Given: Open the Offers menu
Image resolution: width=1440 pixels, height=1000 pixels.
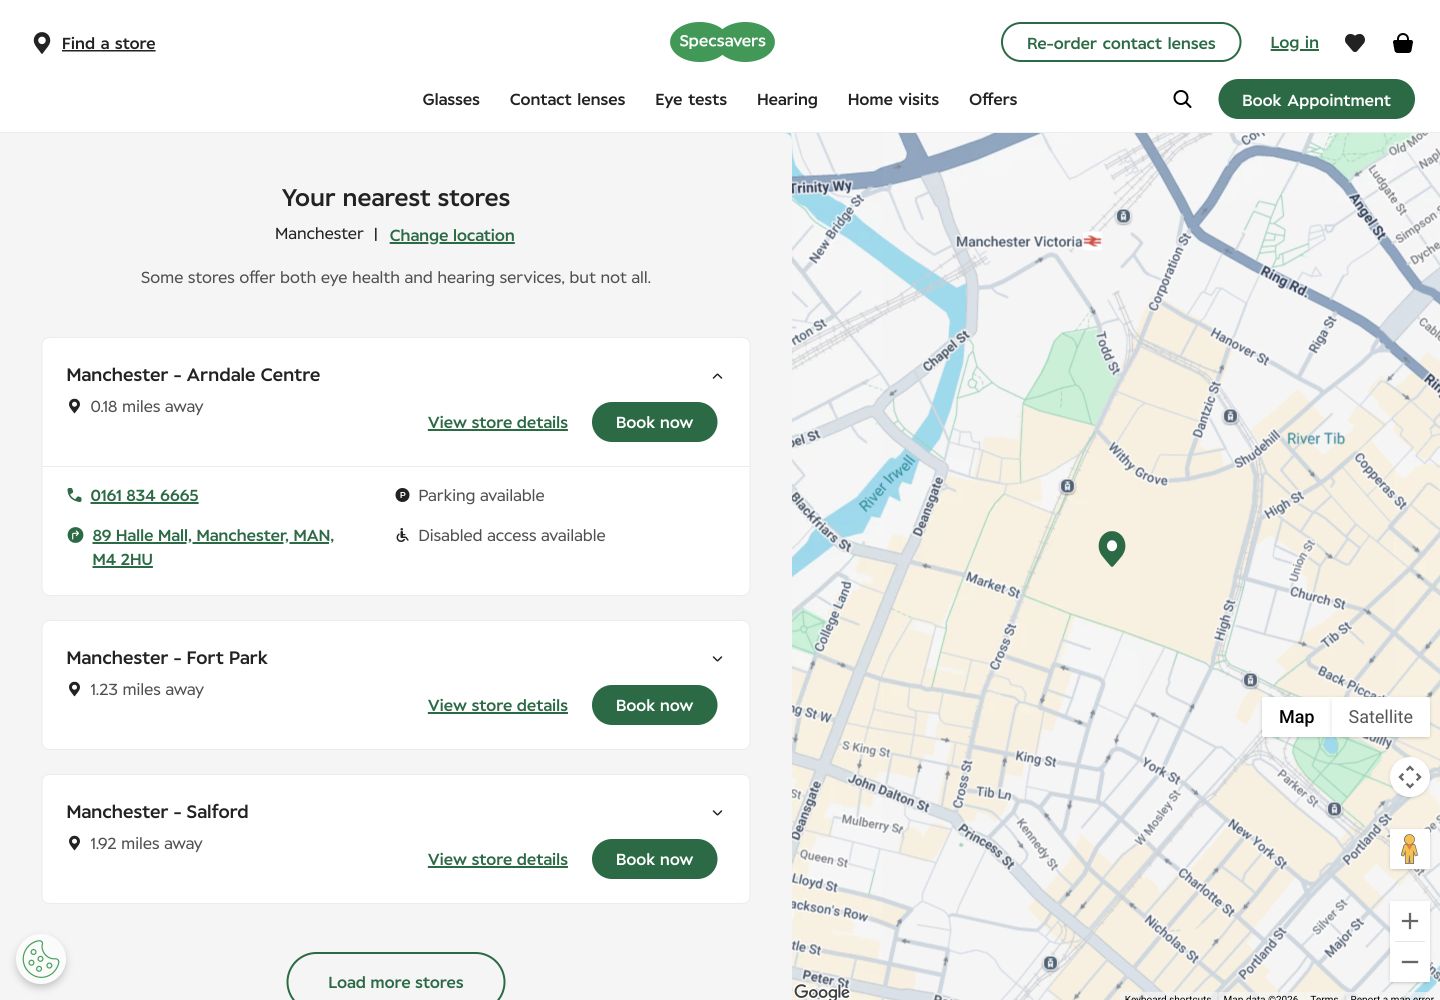Looking at the screenshot, I should tap(993, 99).
